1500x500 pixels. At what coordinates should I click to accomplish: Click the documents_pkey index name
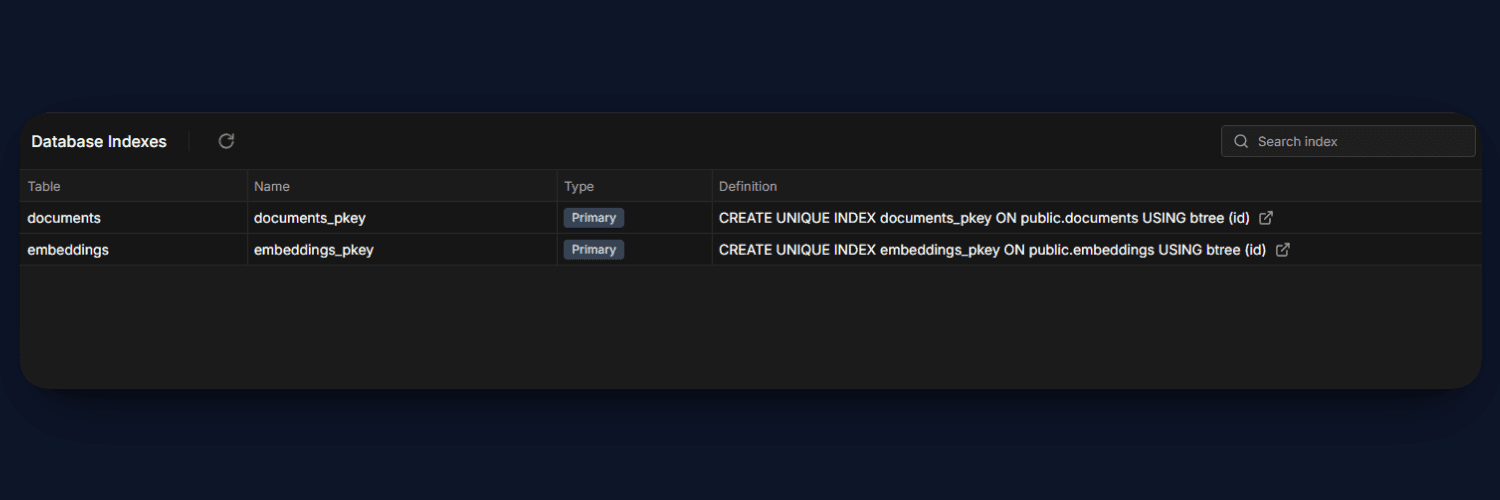tap(310, 218)
